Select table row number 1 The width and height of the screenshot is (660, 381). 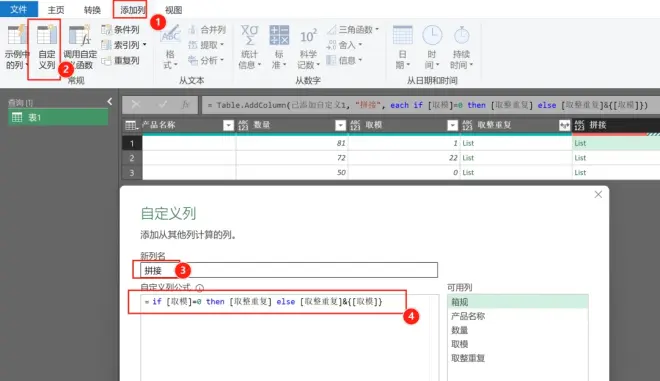coord(132,144)
